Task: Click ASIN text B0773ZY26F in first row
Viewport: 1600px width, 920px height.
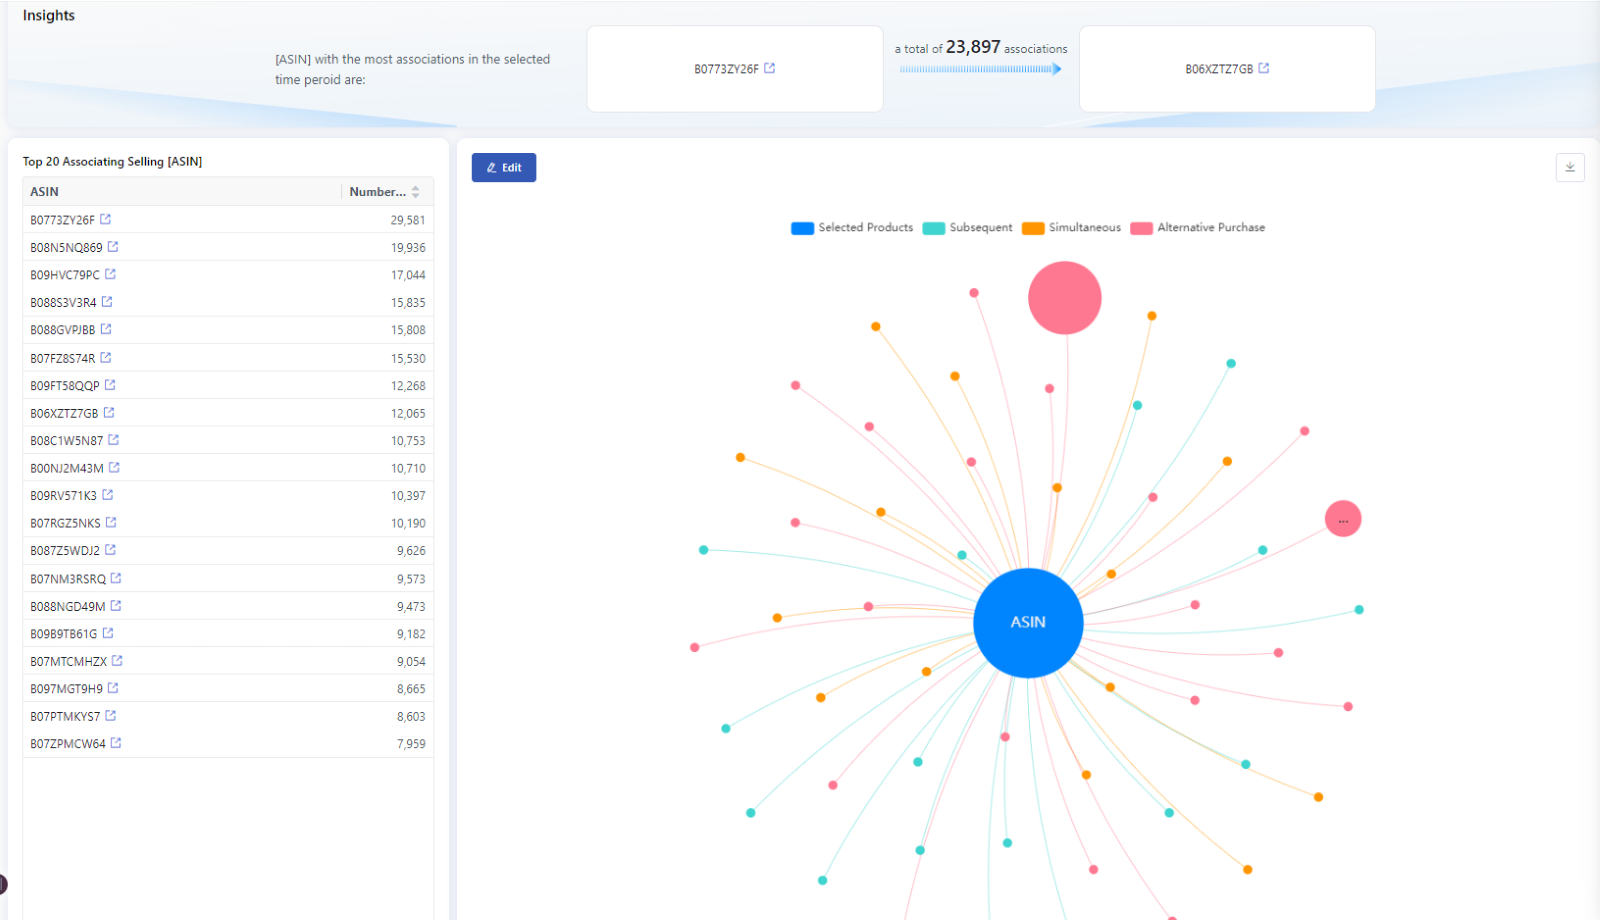Action: (x=62, y=220)
